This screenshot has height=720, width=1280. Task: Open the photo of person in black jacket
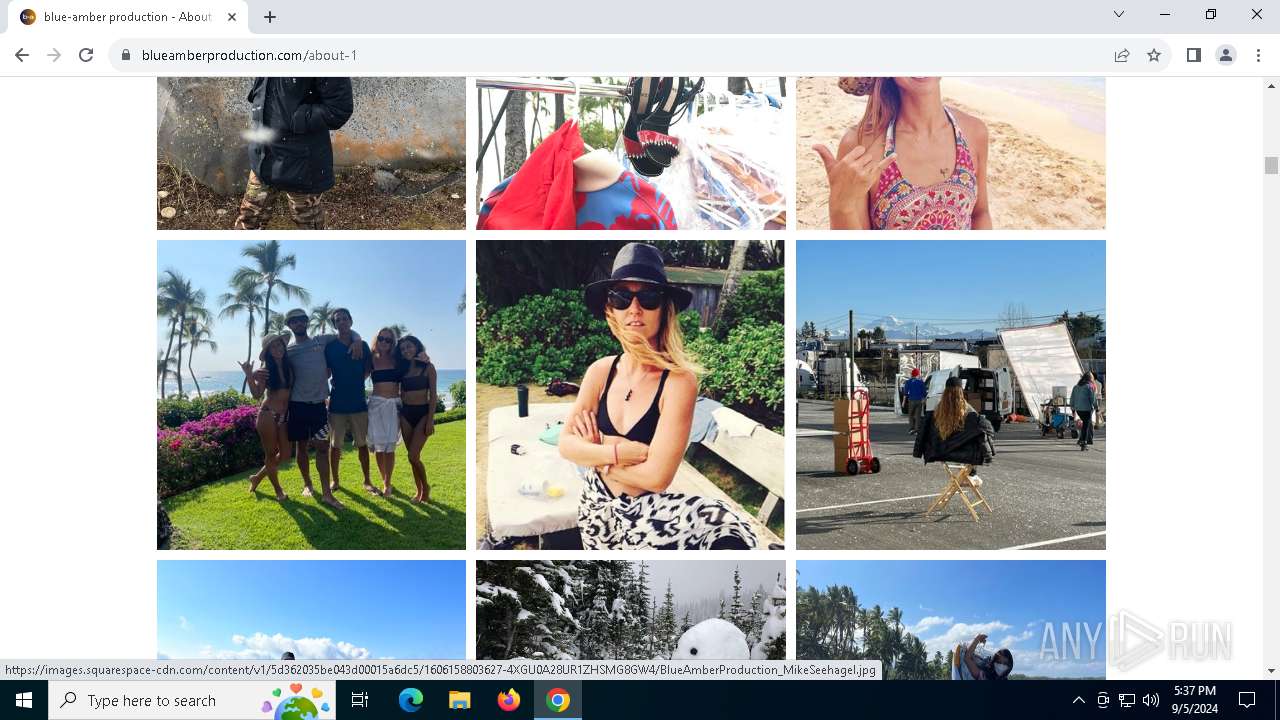[311, 153]
